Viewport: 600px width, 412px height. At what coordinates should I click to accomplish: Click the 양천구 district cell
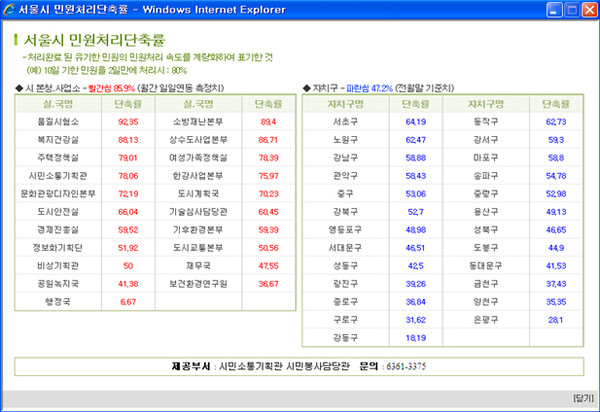(x=486, y=301)
